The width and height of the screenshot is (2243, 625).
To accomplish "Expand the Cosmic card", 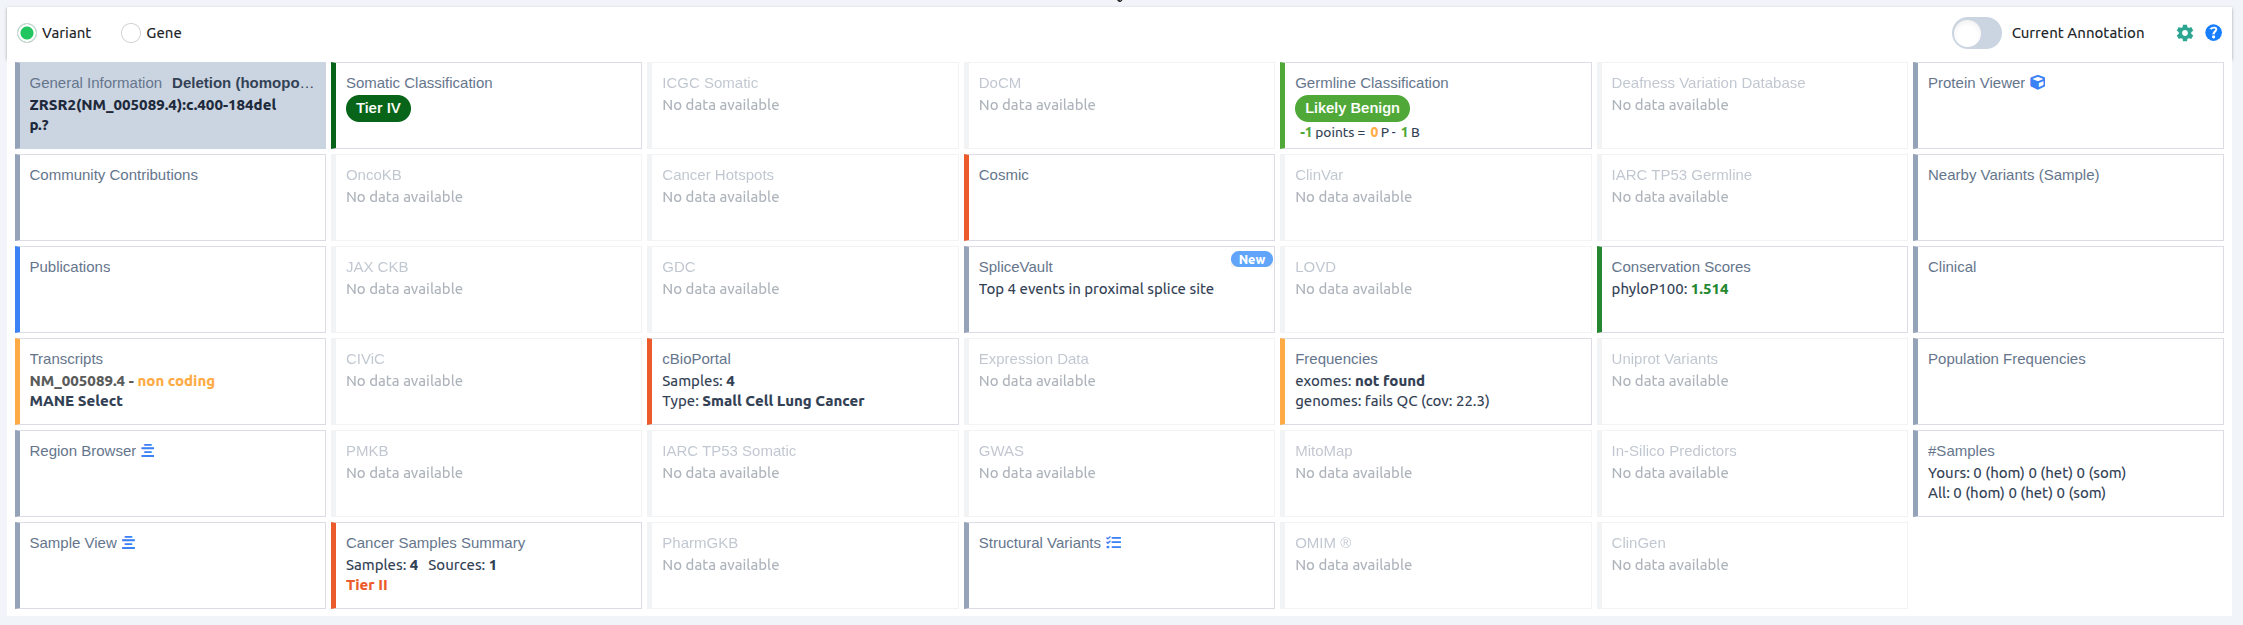I will click(1120, 197).
